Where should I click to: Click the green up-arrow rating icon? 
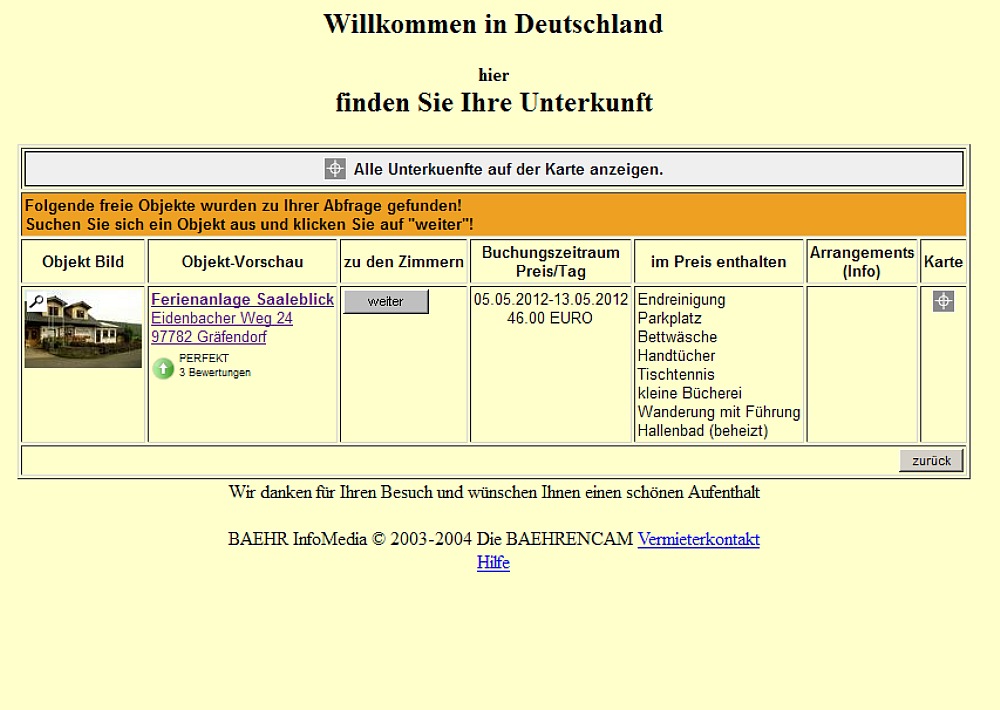[163, 368]
